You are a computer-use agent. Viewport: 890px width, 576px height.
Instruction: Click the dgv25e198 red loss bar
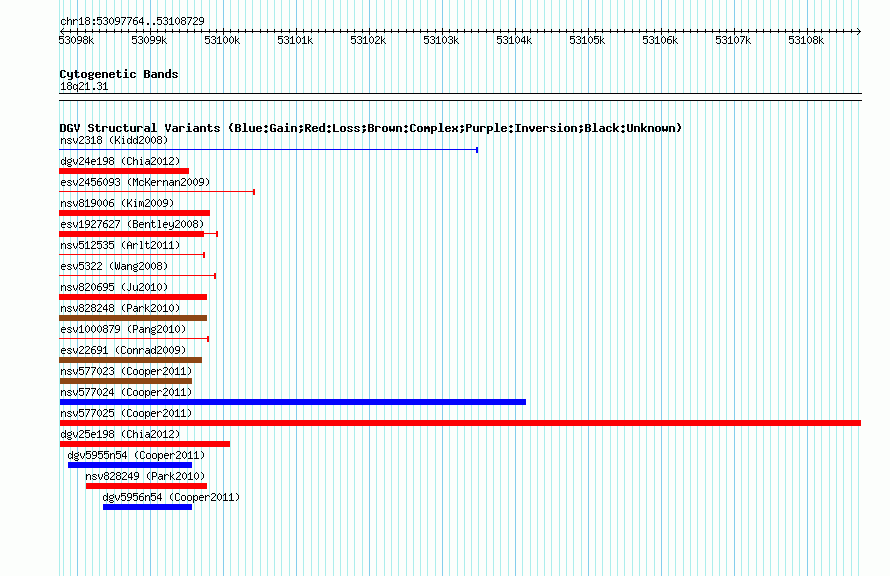(x=145, y=444)
